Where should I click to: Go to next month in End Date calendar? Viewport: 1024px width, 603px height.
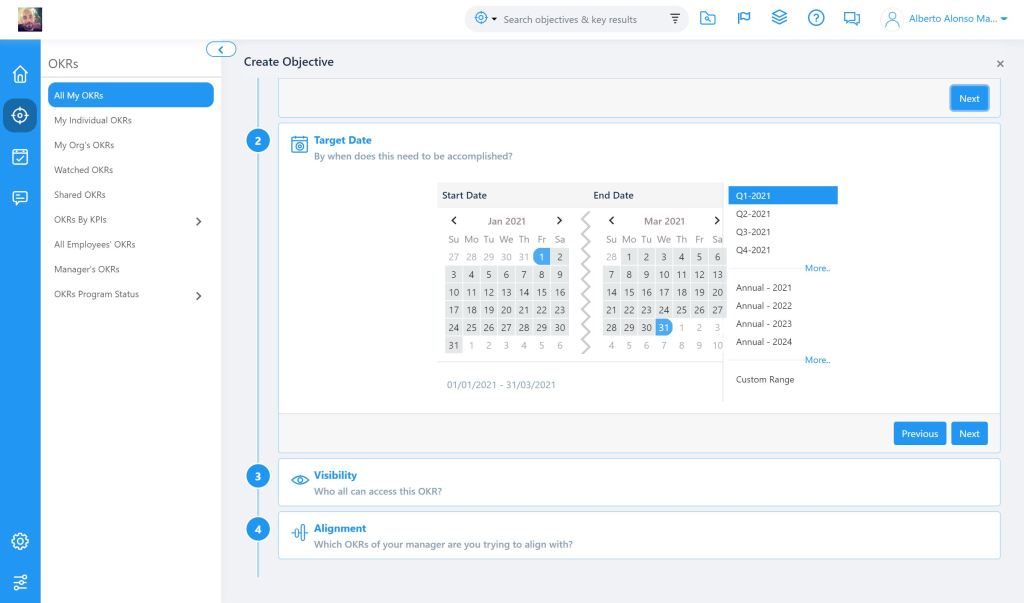tap(717, 221)
